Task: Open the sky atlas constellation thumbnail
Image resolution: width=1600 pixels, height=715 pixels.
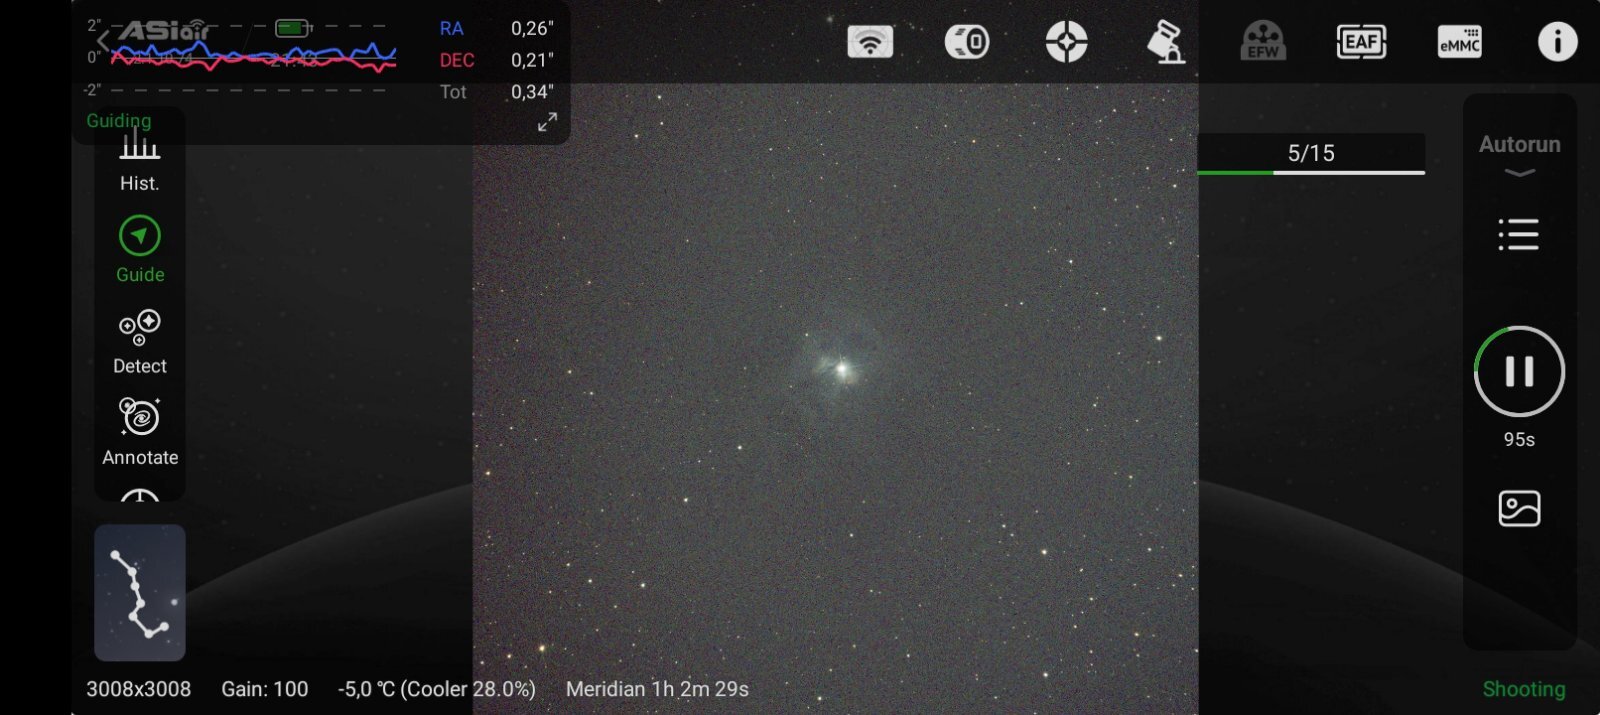Action: coord(140,592)
